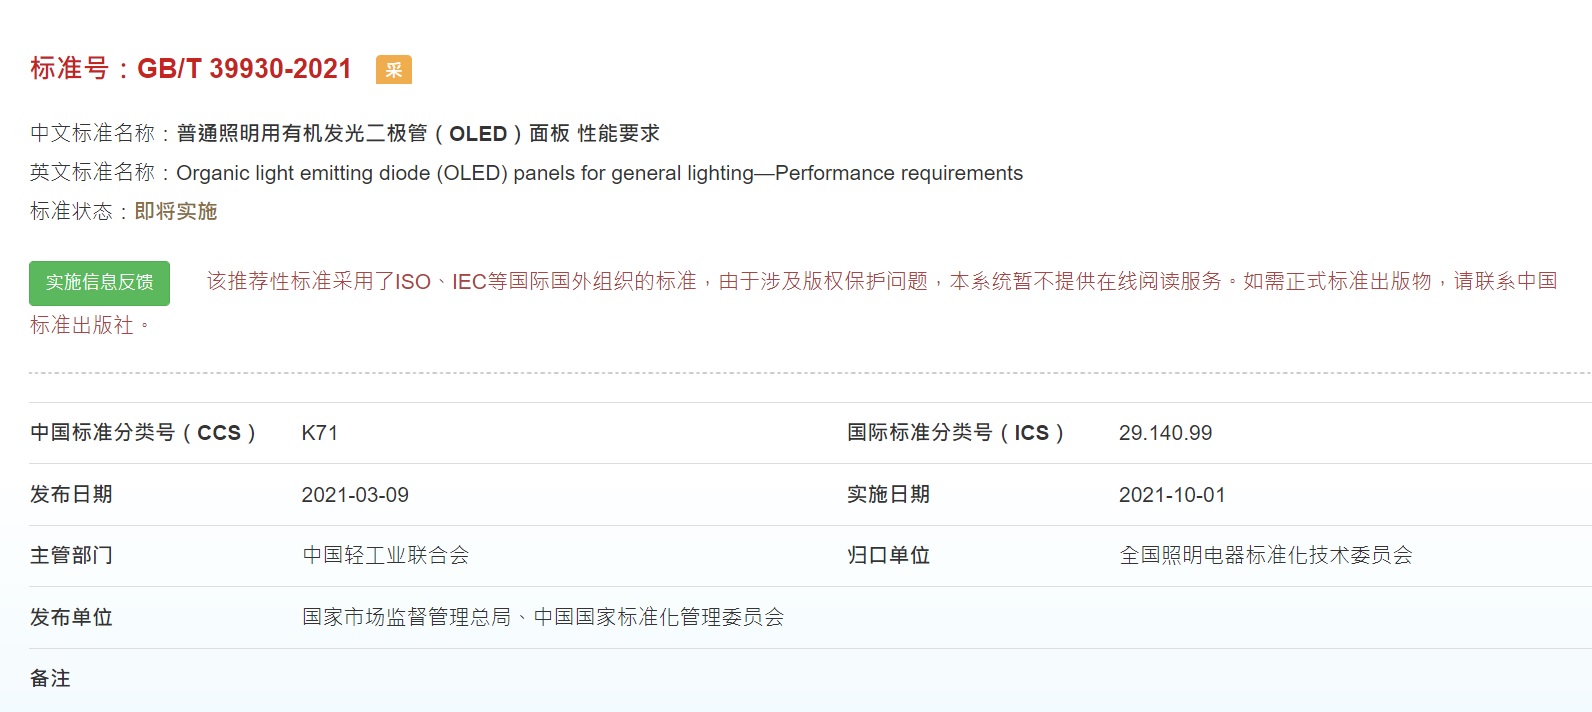This screenshot has height=712, width=1592.
Task: Click the 实施日期 label
Action: (889, 495)
